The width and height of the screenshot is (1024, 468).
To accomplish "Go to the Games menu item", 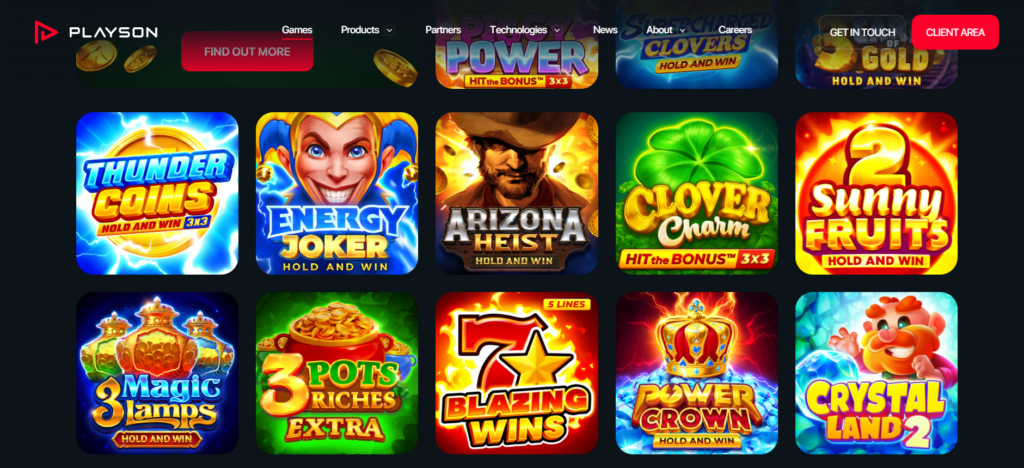I will tap(296, 30).
